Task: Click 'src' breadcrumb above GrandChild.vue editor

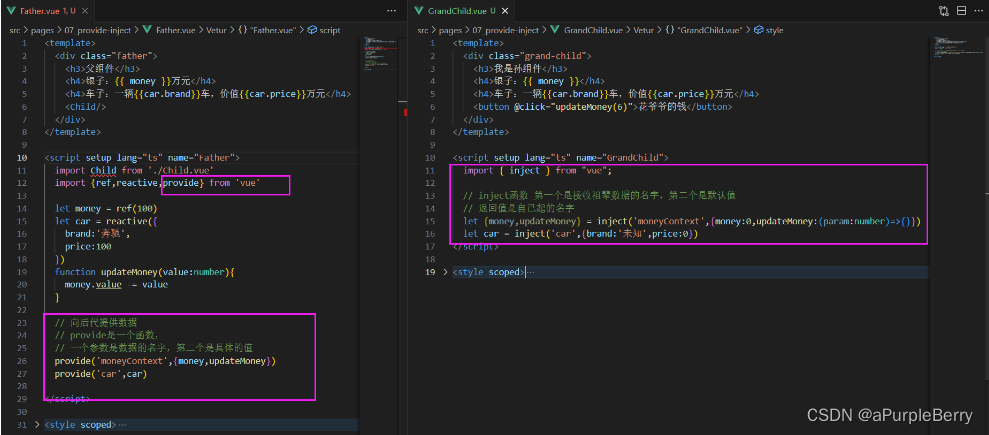Action: click(423, 30)
